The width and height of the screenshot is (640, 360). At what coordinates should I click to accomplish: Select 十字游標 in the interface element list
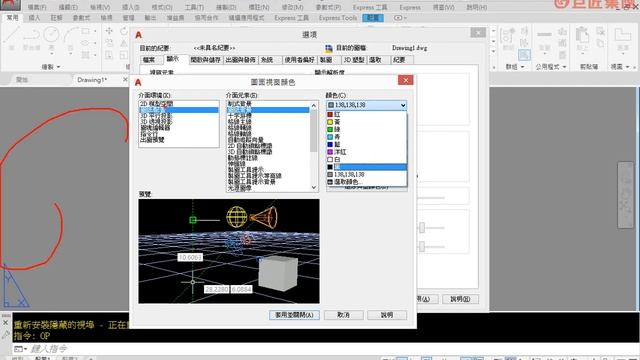point(268,116)
